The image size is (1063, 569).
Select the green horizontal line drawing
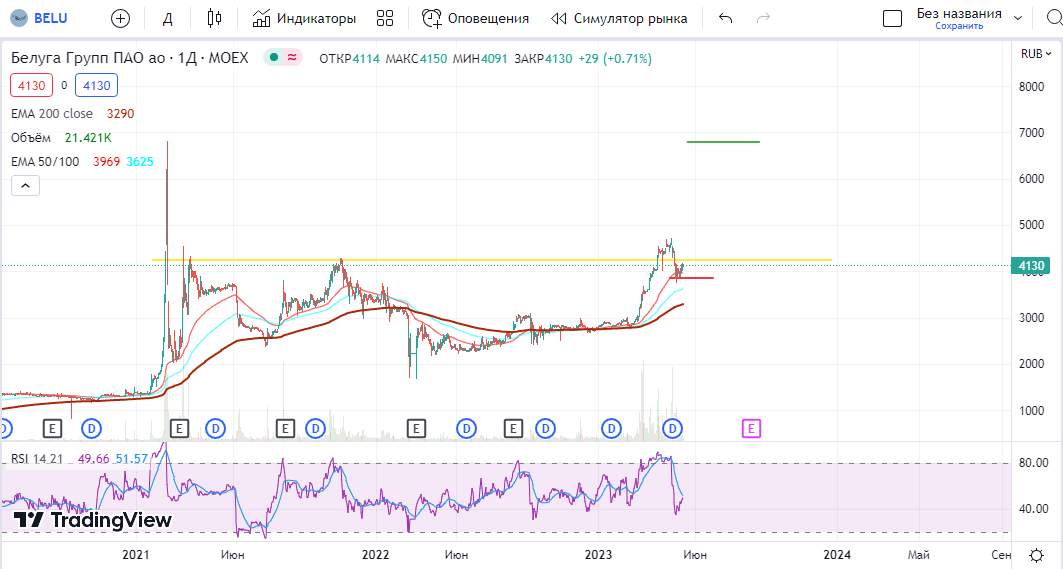tap(723, 142)
